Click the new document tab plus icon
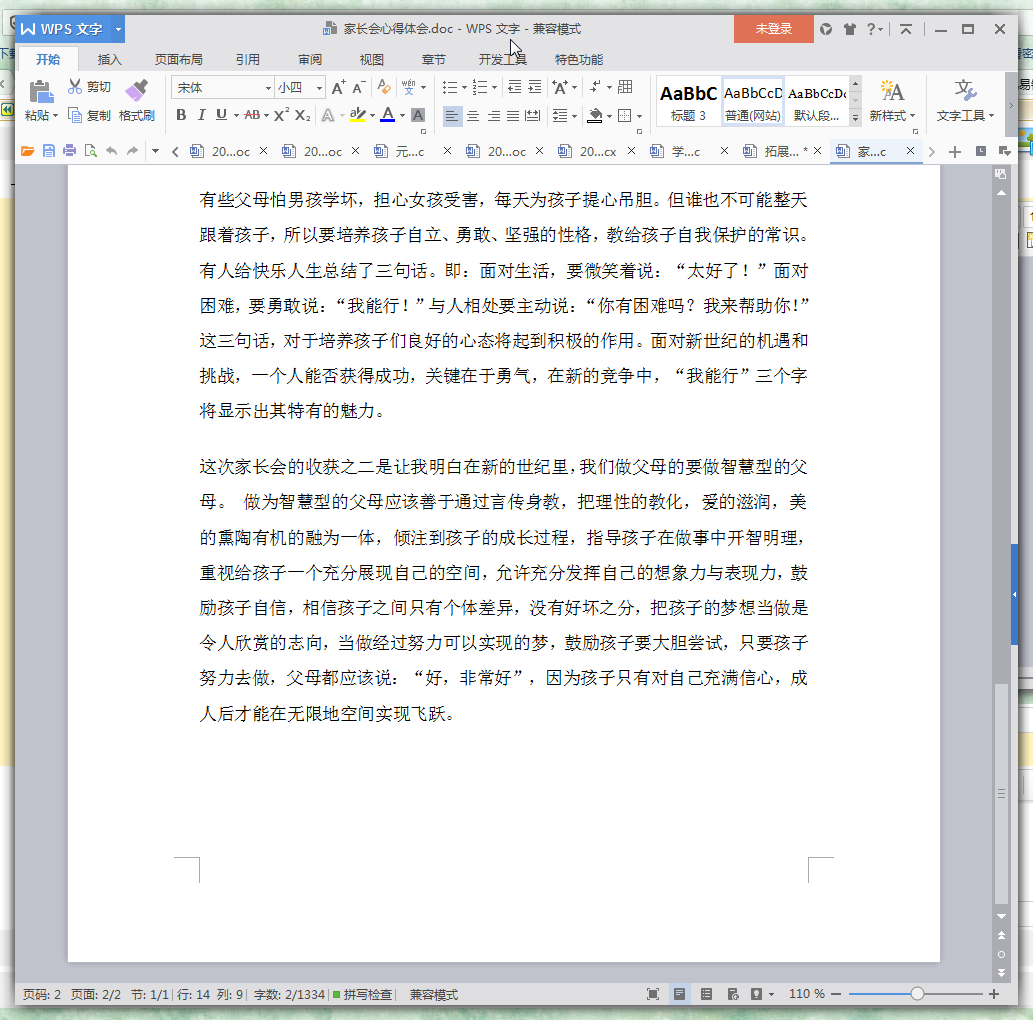 [x=955, y=152]
